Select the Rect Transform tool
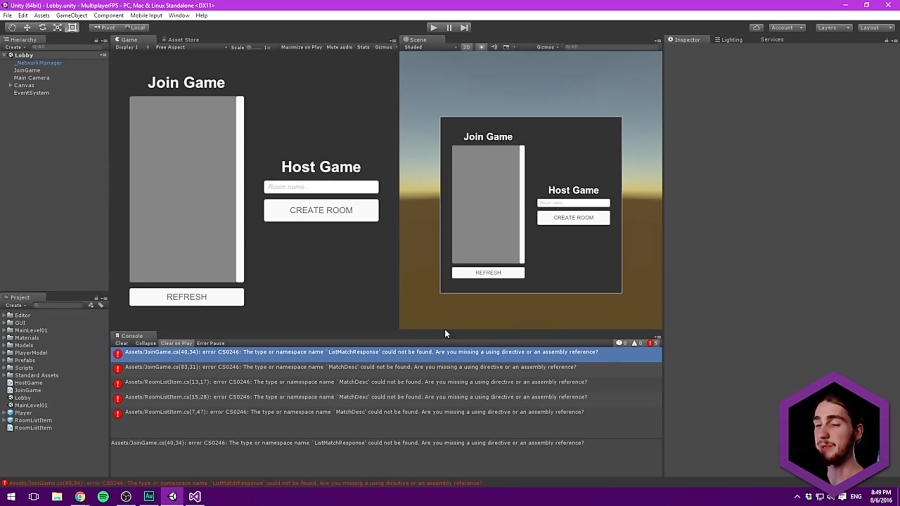900x506 pixels. tap(72, 28)
